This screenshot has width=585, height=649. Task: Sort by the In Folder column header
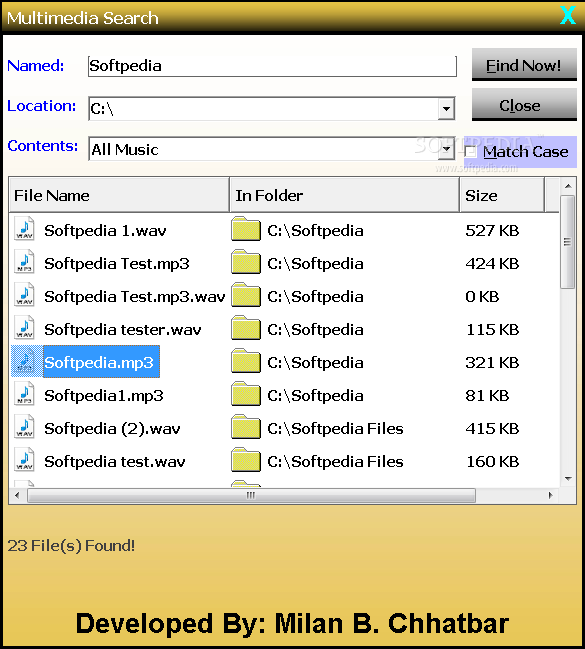point(344,195)
